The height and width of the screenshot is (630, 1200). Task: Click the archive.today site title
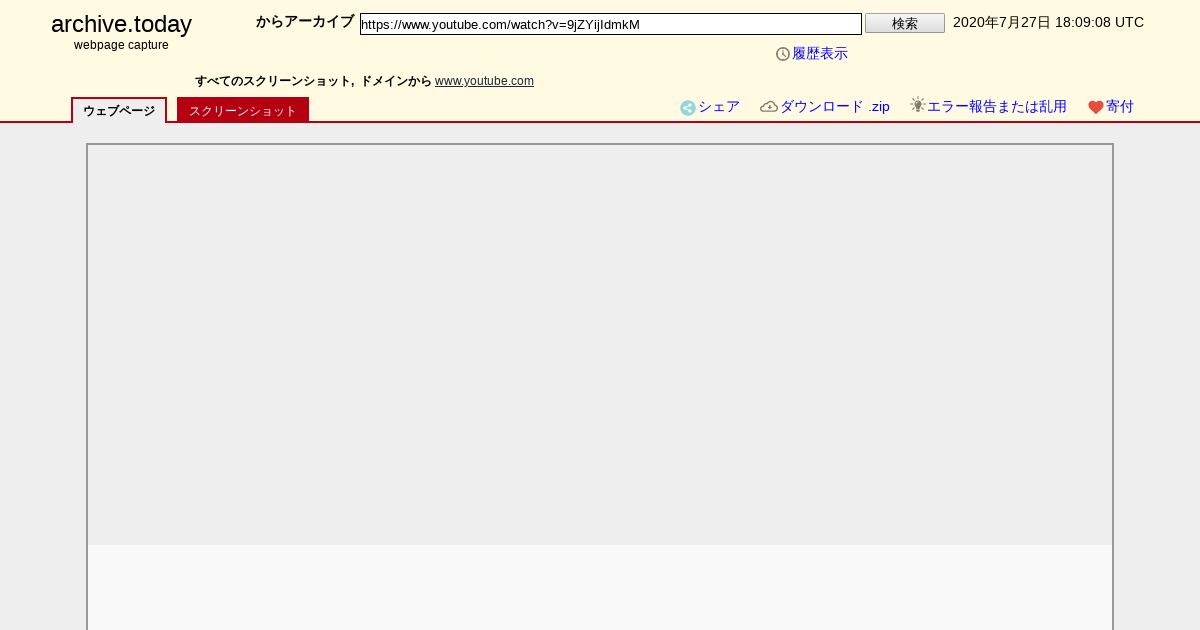pyautogui.click(x=121, y=25)
